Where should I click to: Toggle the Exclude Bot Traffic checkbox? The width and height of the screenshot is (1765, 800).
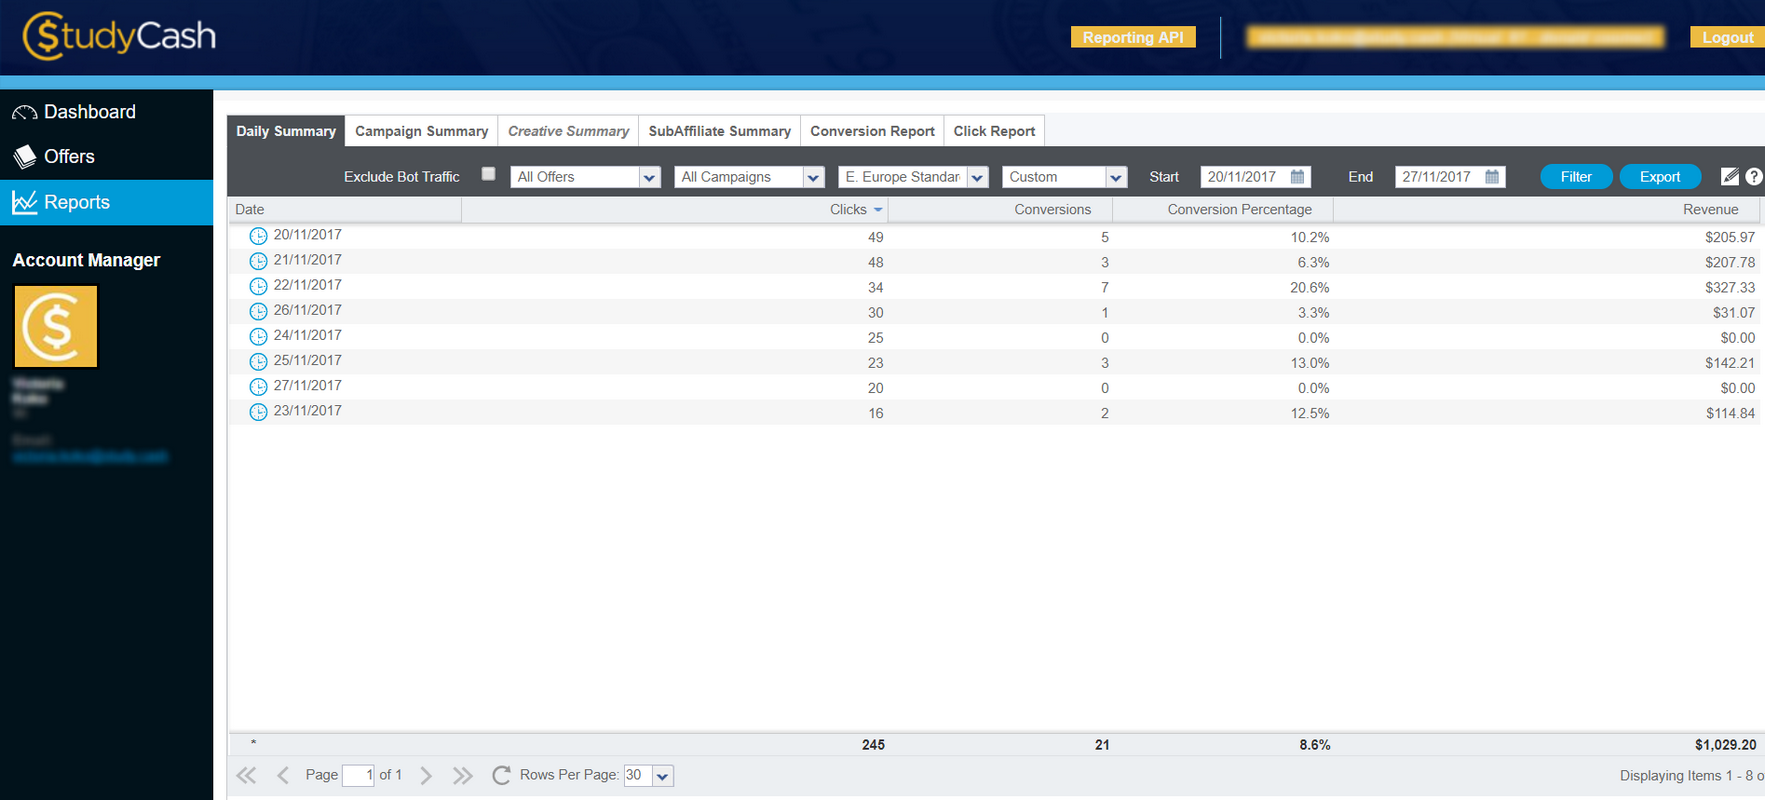pyautogui.click(x=488, y=174)
